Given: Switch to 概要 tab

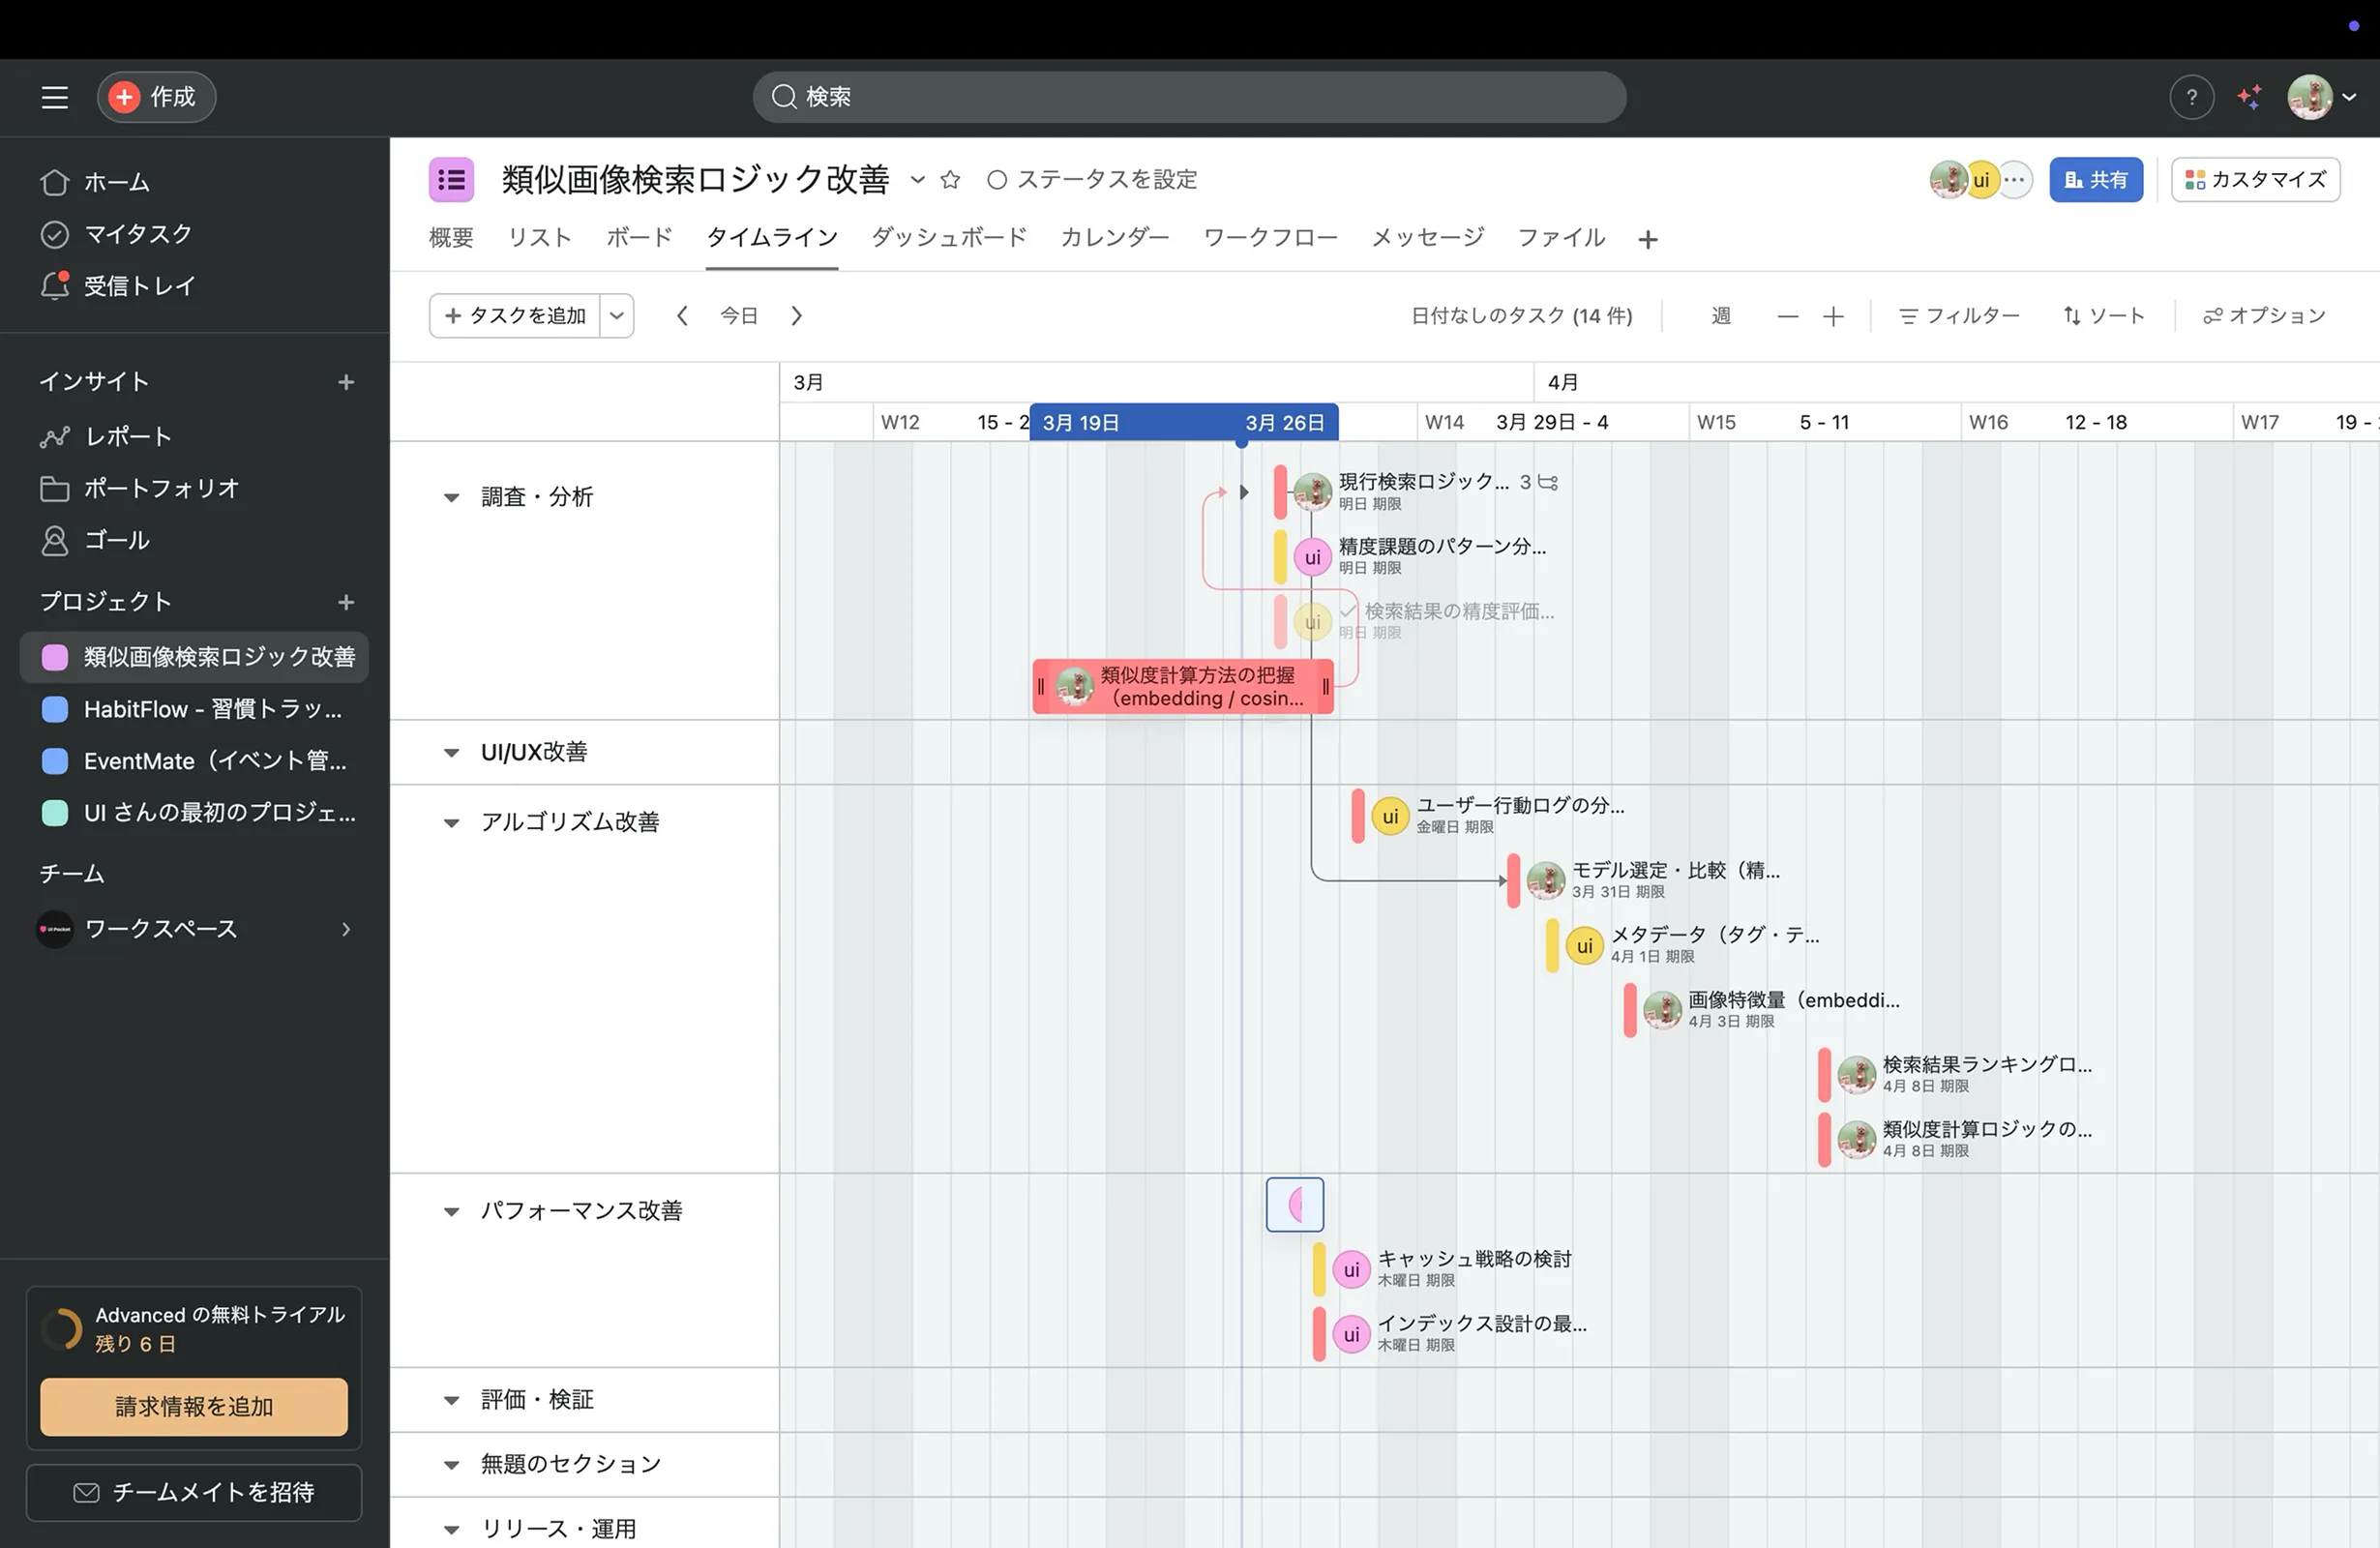Looking at the screenshot, I should point(451,238).
